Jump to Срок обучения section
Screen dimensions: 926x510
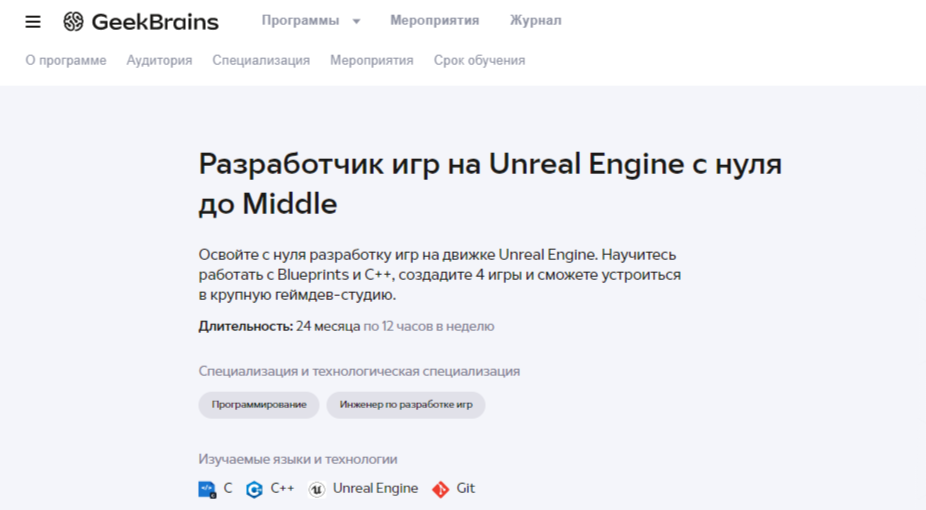[x=480, y=60]
